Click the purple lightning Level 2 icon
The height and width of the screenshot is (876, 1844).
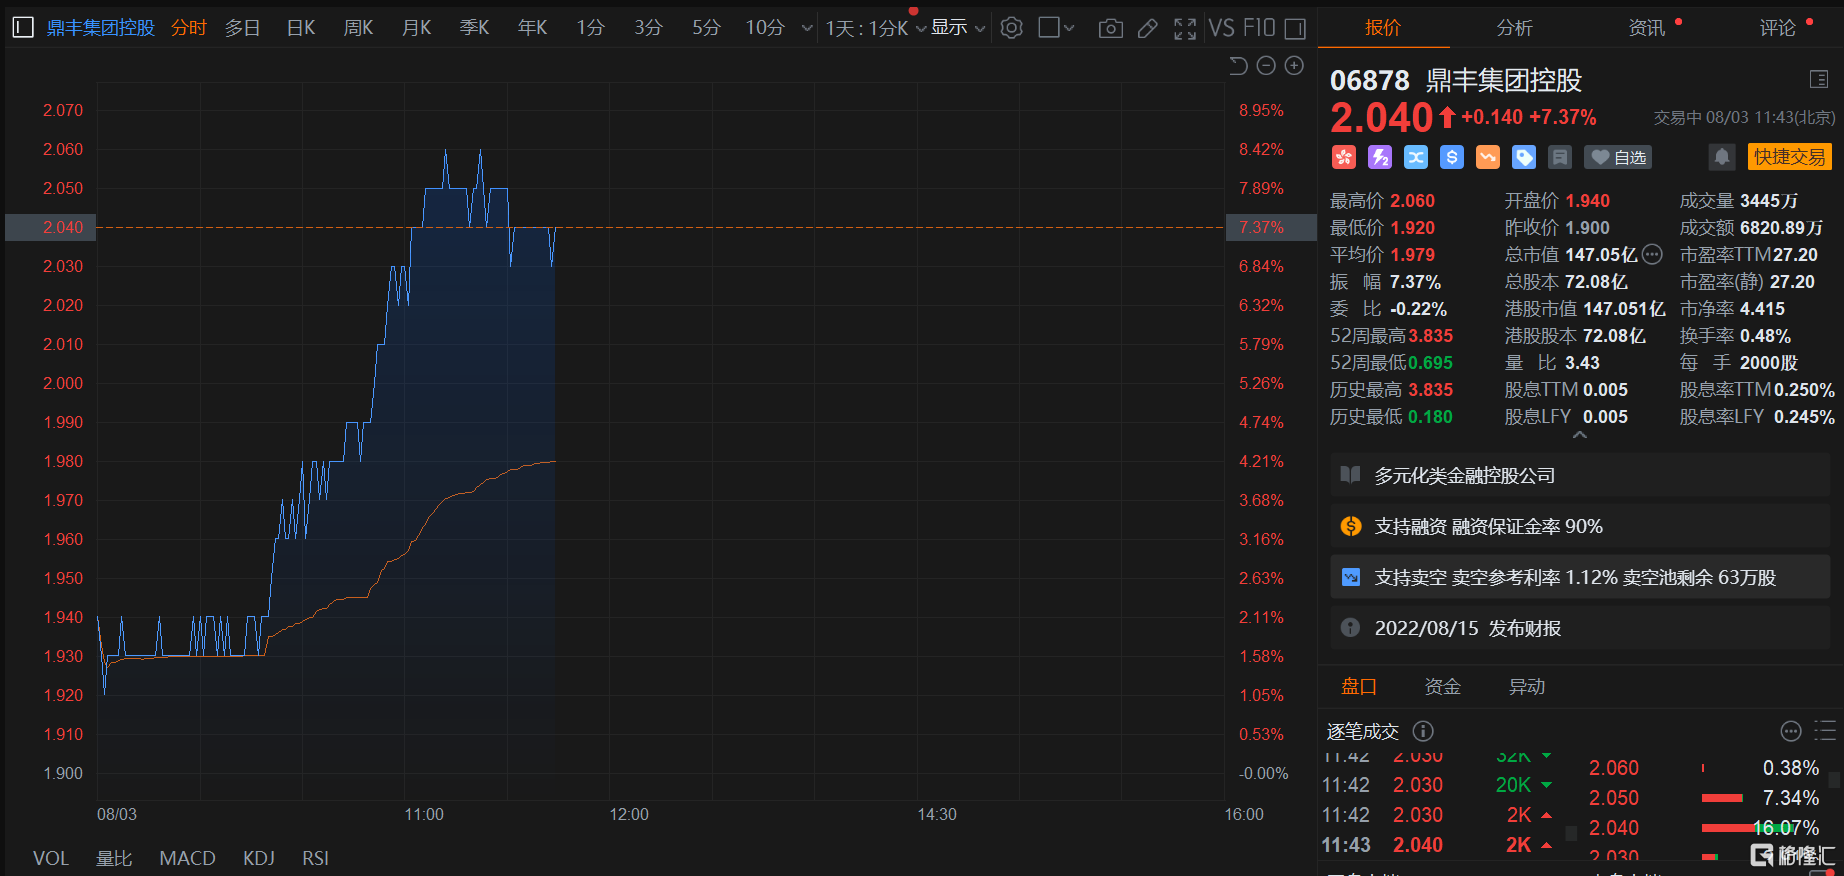click(x=1380, y=157)
